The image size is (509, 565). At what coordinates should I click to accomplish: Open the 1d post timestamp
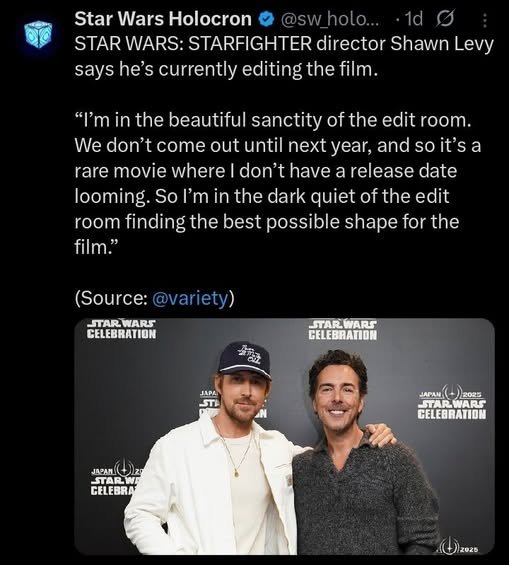[414, 19]
